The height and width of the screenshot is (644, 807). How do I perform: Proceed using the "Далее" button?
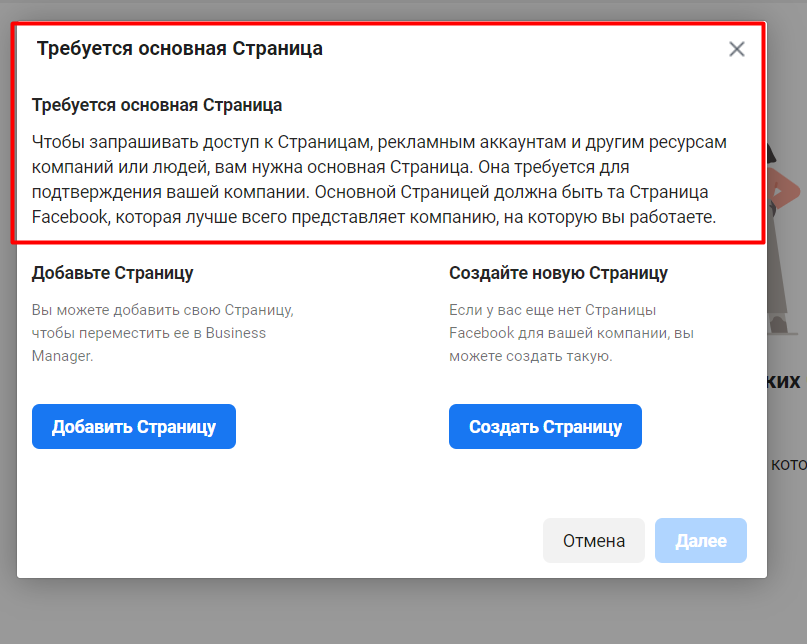point(701,541)
